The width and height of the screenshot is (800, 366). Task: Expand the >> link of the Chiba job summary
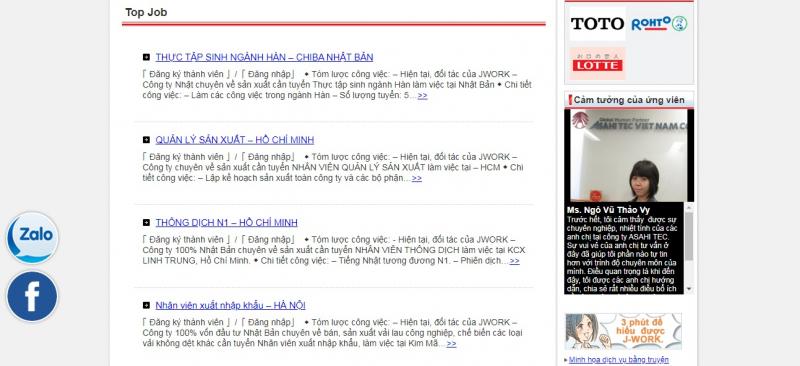pyautogui.click(x=422, y=95)
